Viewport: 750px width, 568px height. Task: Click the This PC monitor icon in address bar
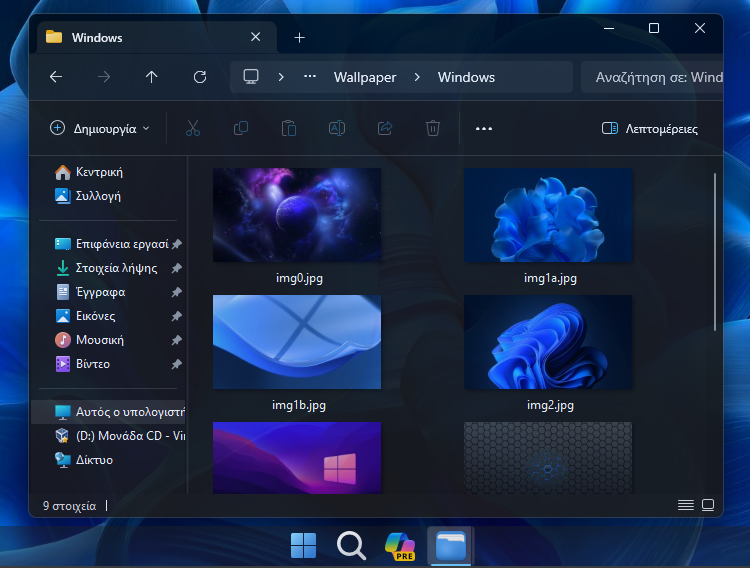click(251, 77)
